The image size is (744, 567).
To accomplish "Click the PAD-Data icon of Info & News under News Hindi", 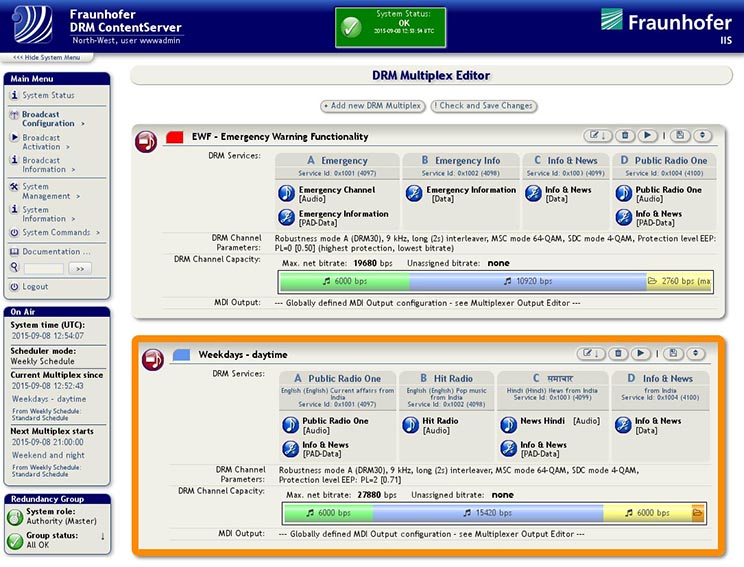I will point(509,449).
